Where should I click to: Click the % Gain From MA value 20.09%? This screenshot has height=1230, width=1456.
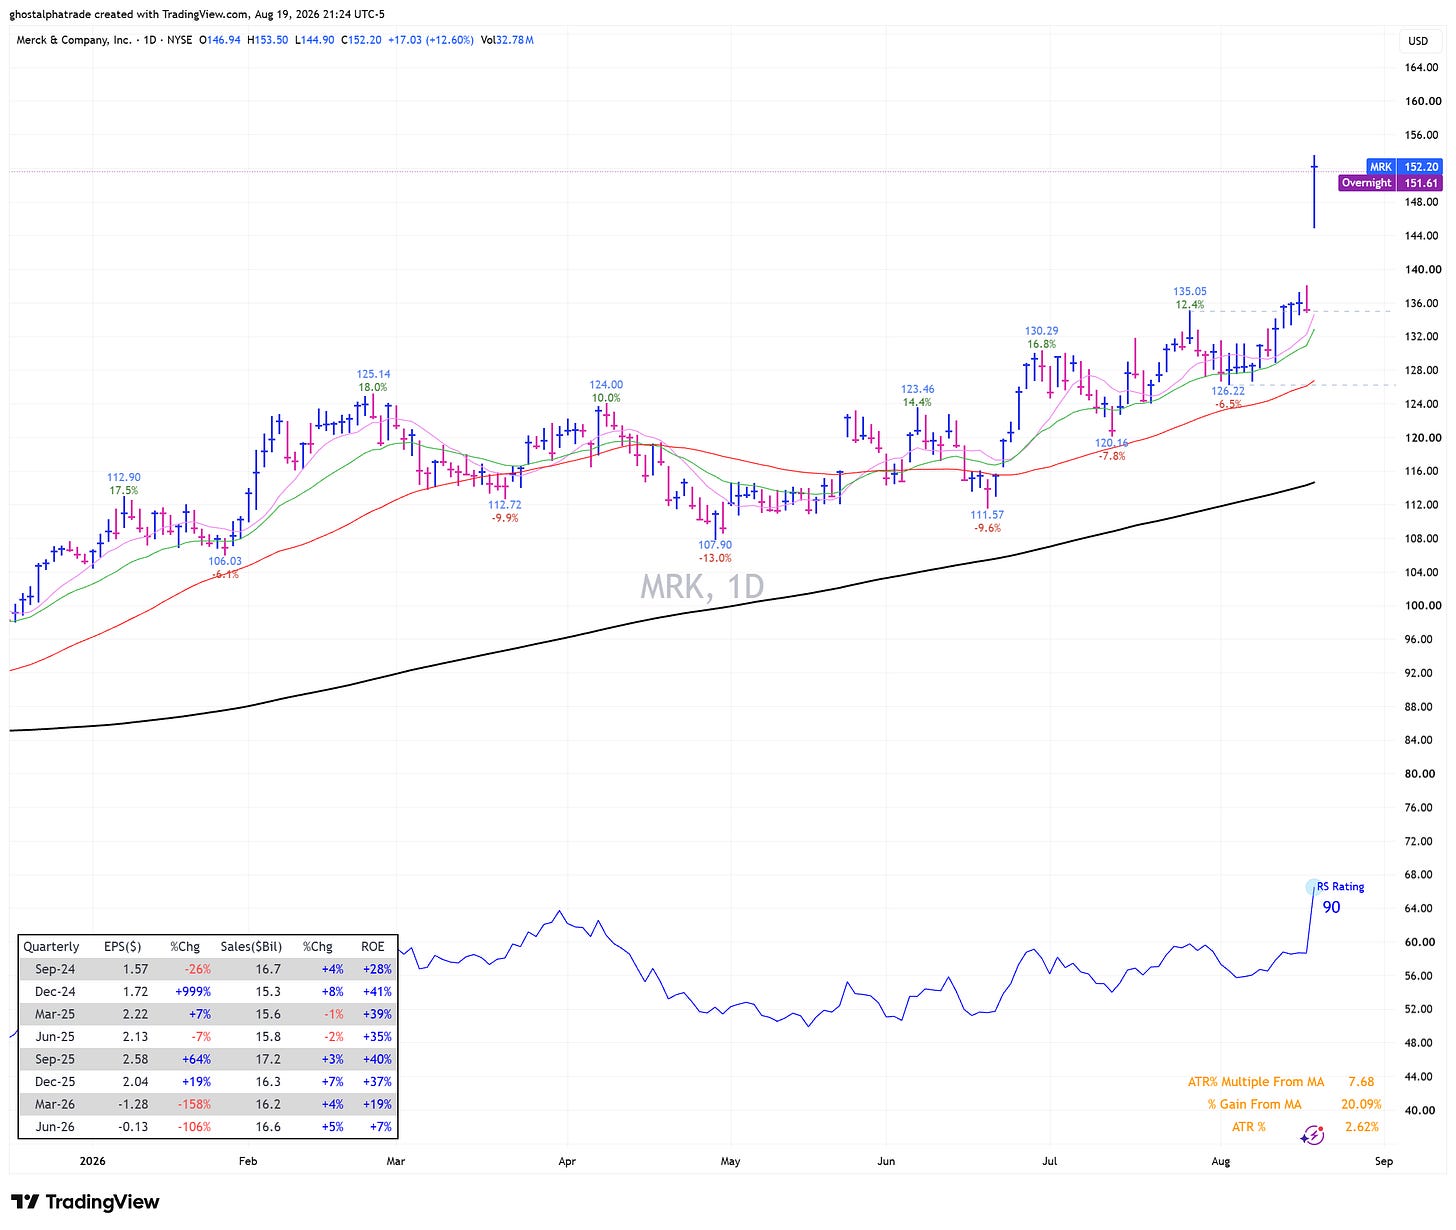pos(1361,1104)
